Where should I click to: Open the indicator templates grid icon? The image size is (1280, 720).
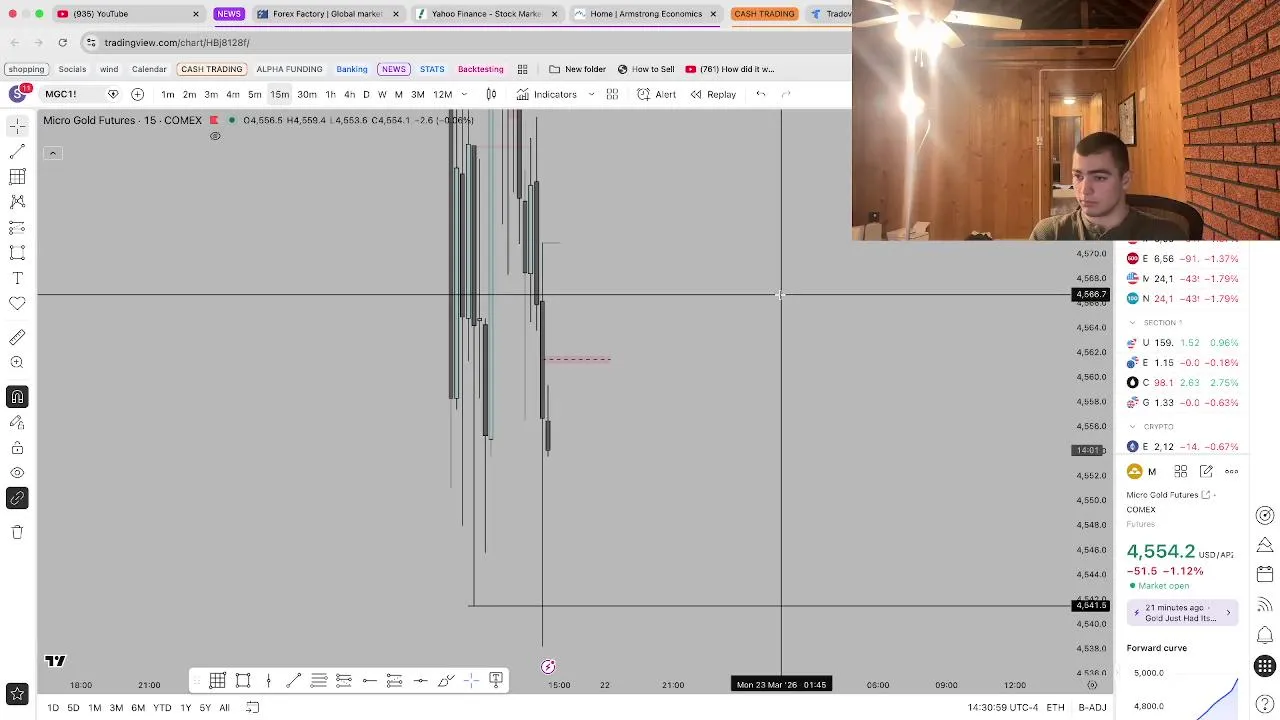[612, 94]
